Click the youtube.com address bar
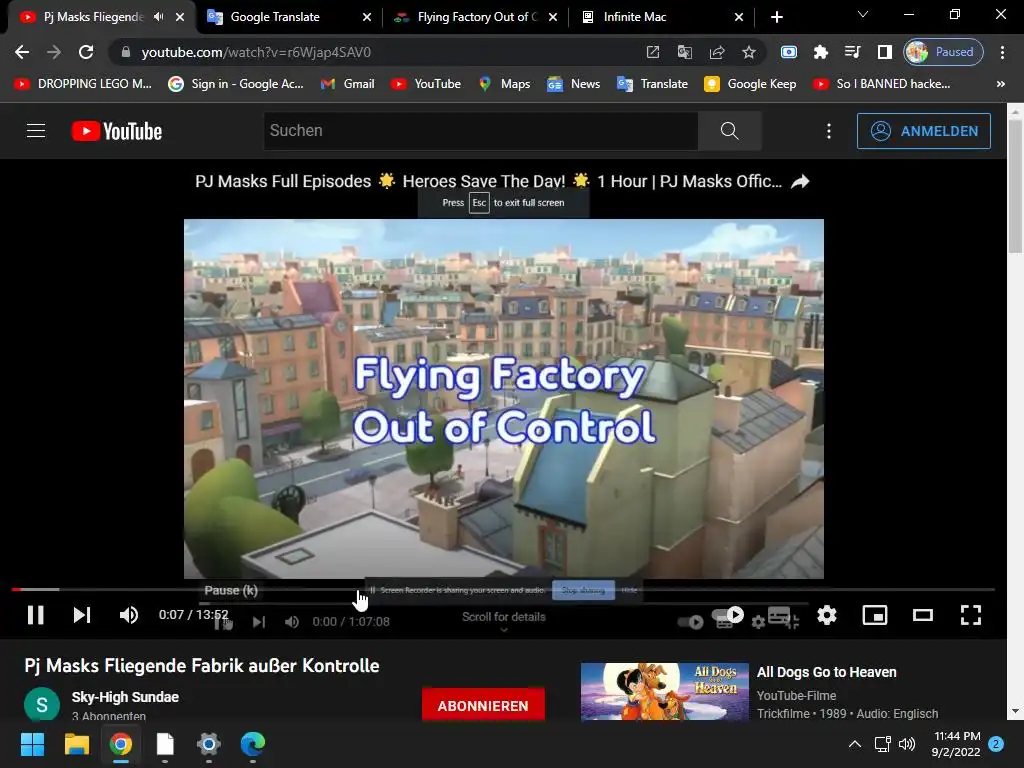1024x768 pixels. tap(379, 52)
